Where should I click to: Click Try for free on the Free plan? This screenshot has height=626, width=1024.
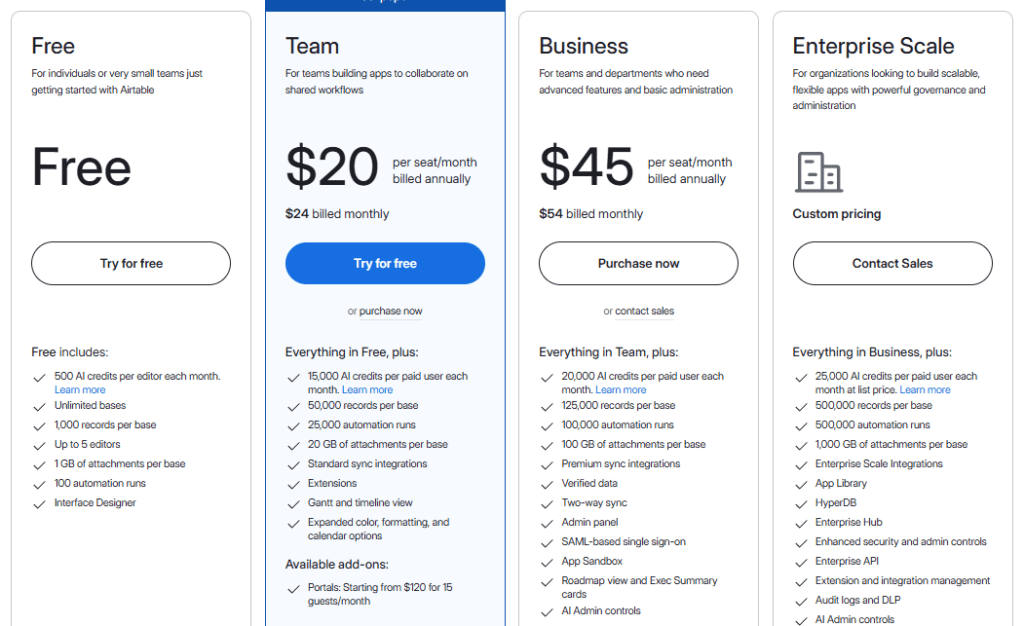click(130, 263)
